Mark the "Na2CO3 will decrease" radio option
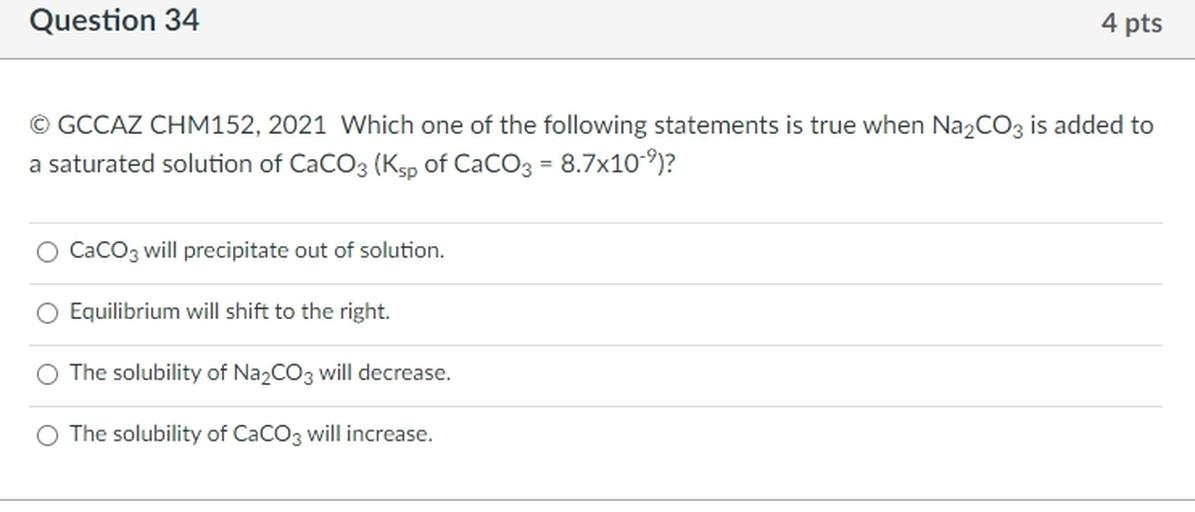 coord(47,374)
